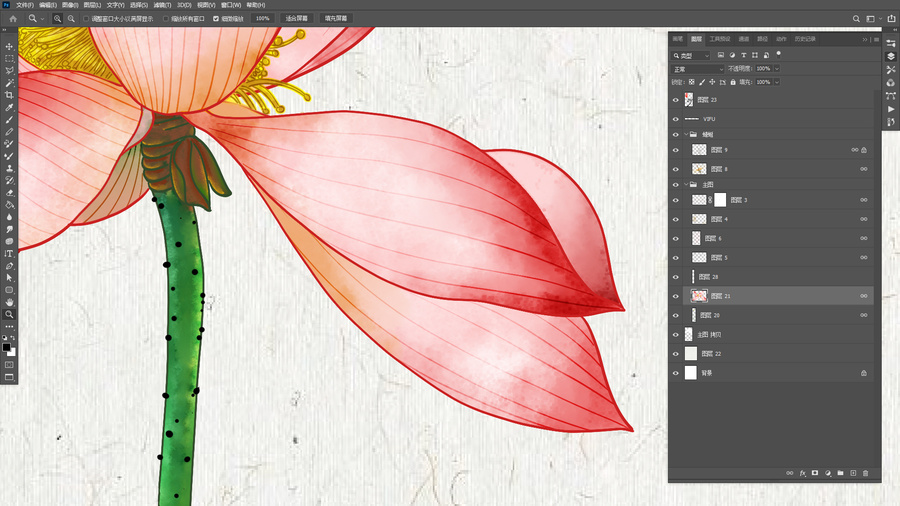This screenshot has width=900, height=506.
Task: Select the Clone Stamp tool
Action: (x=9, y=168)
